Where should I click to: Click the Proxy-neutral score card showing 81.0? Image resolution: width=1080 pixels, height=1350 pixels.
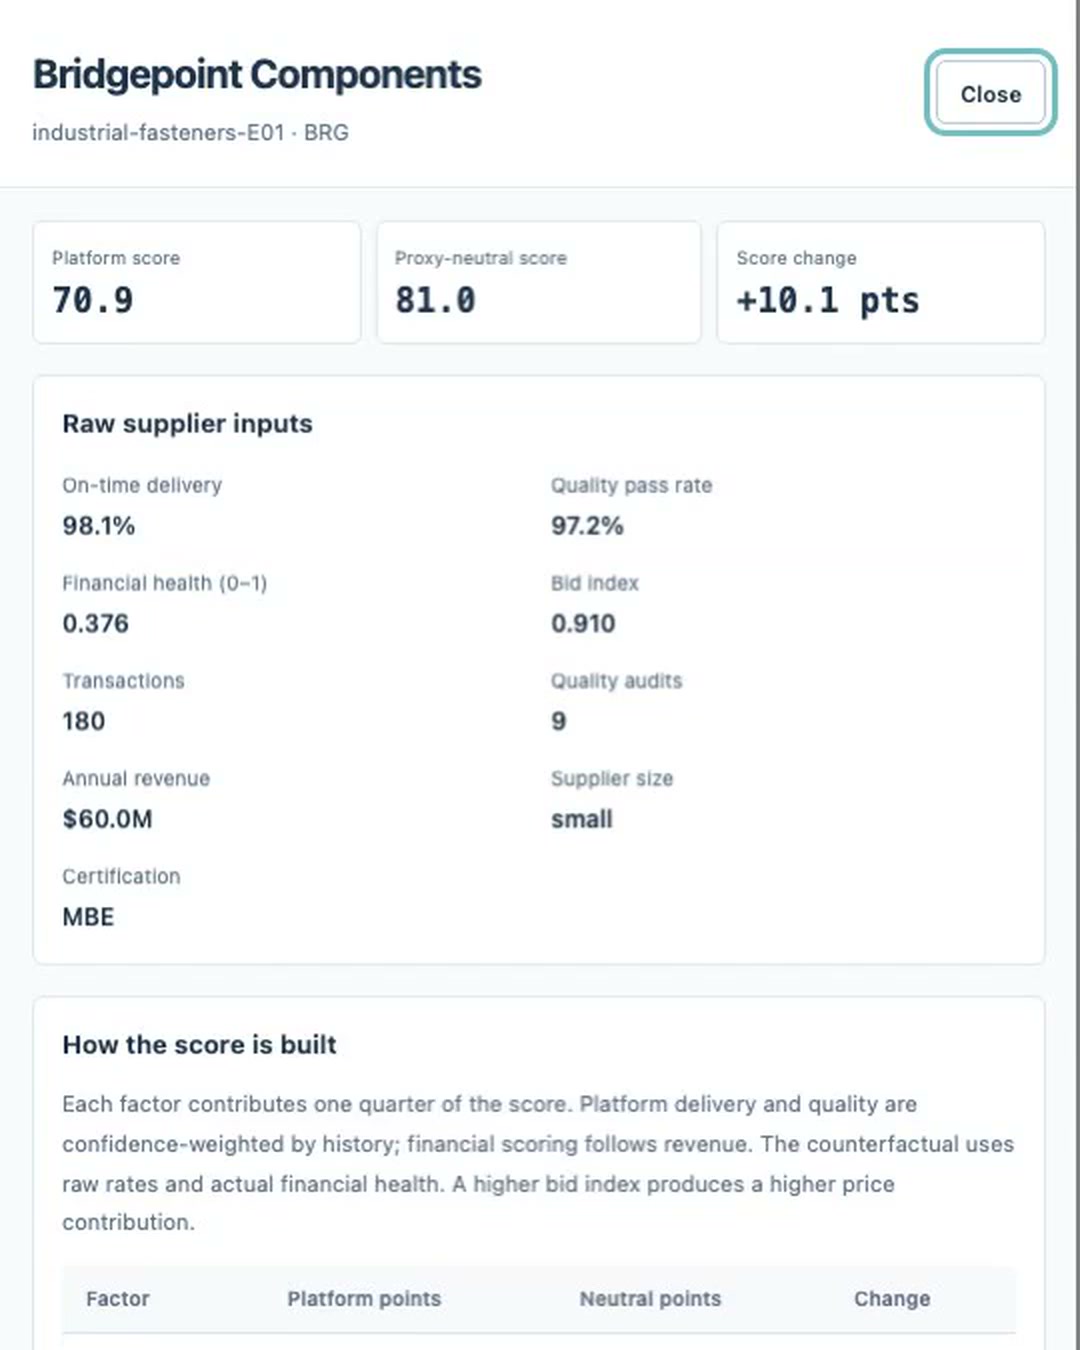pyautogui.click(x=538, y=282)
